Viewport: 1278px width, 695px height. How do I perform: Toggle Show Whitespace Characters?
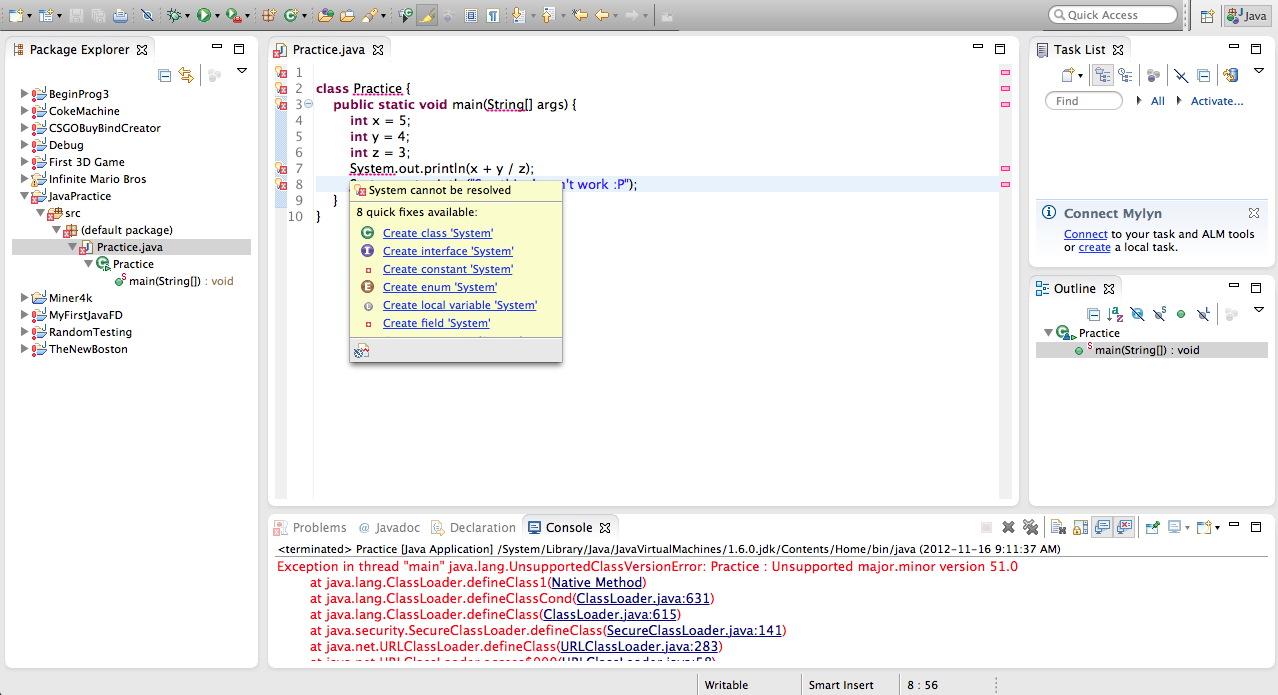click(493, 16)
